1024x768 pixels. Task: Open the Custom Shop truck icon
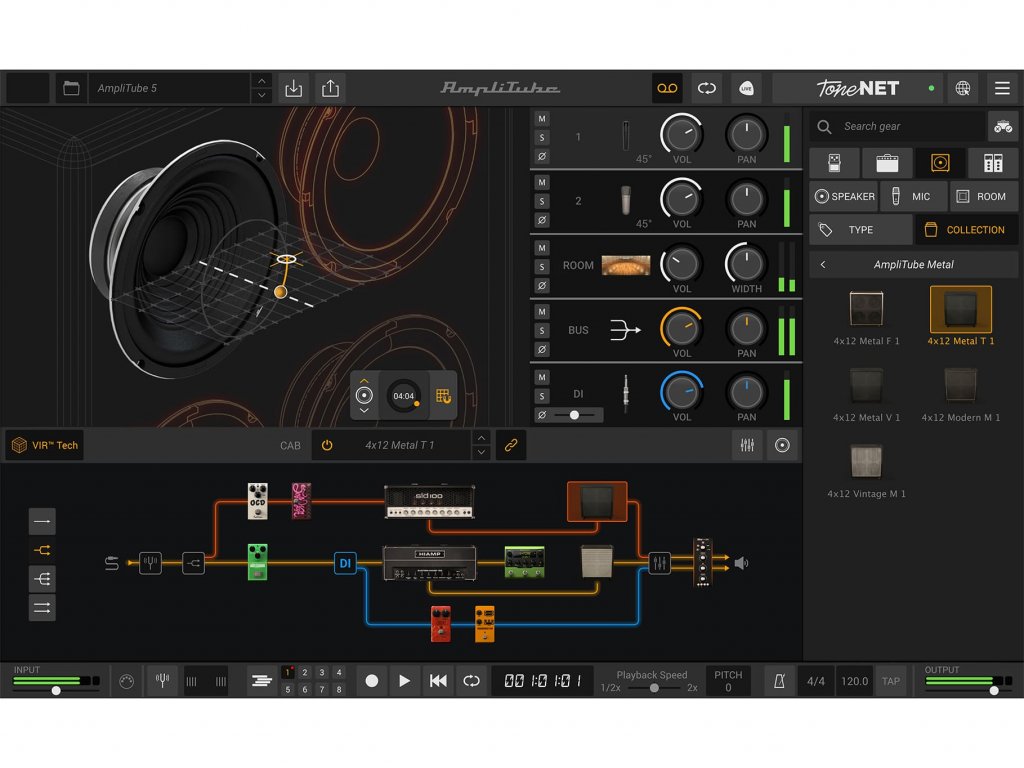(1003, 126)
